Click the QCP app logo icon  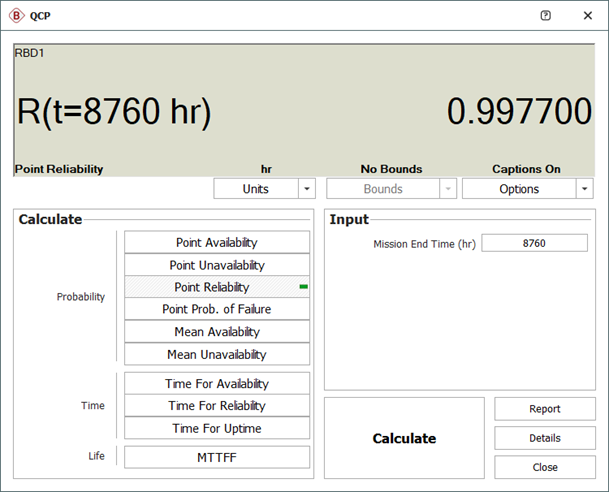pyautogui.click(x=16, y=16)
